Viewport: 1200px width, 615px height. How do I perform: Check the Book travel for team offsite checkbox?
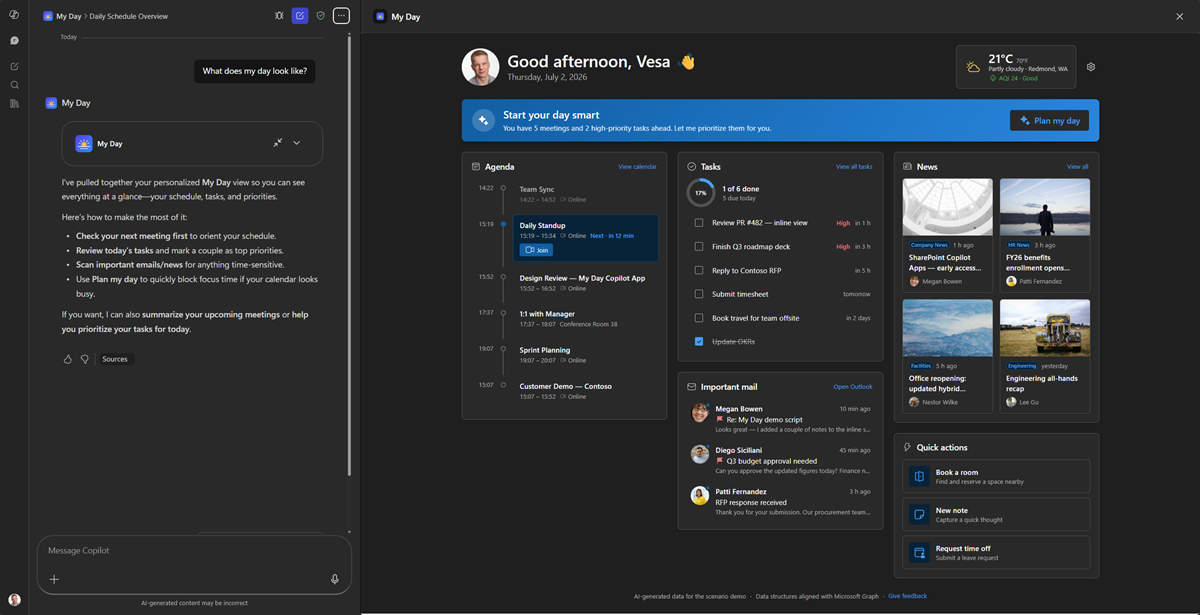click(x=699, y=318)
